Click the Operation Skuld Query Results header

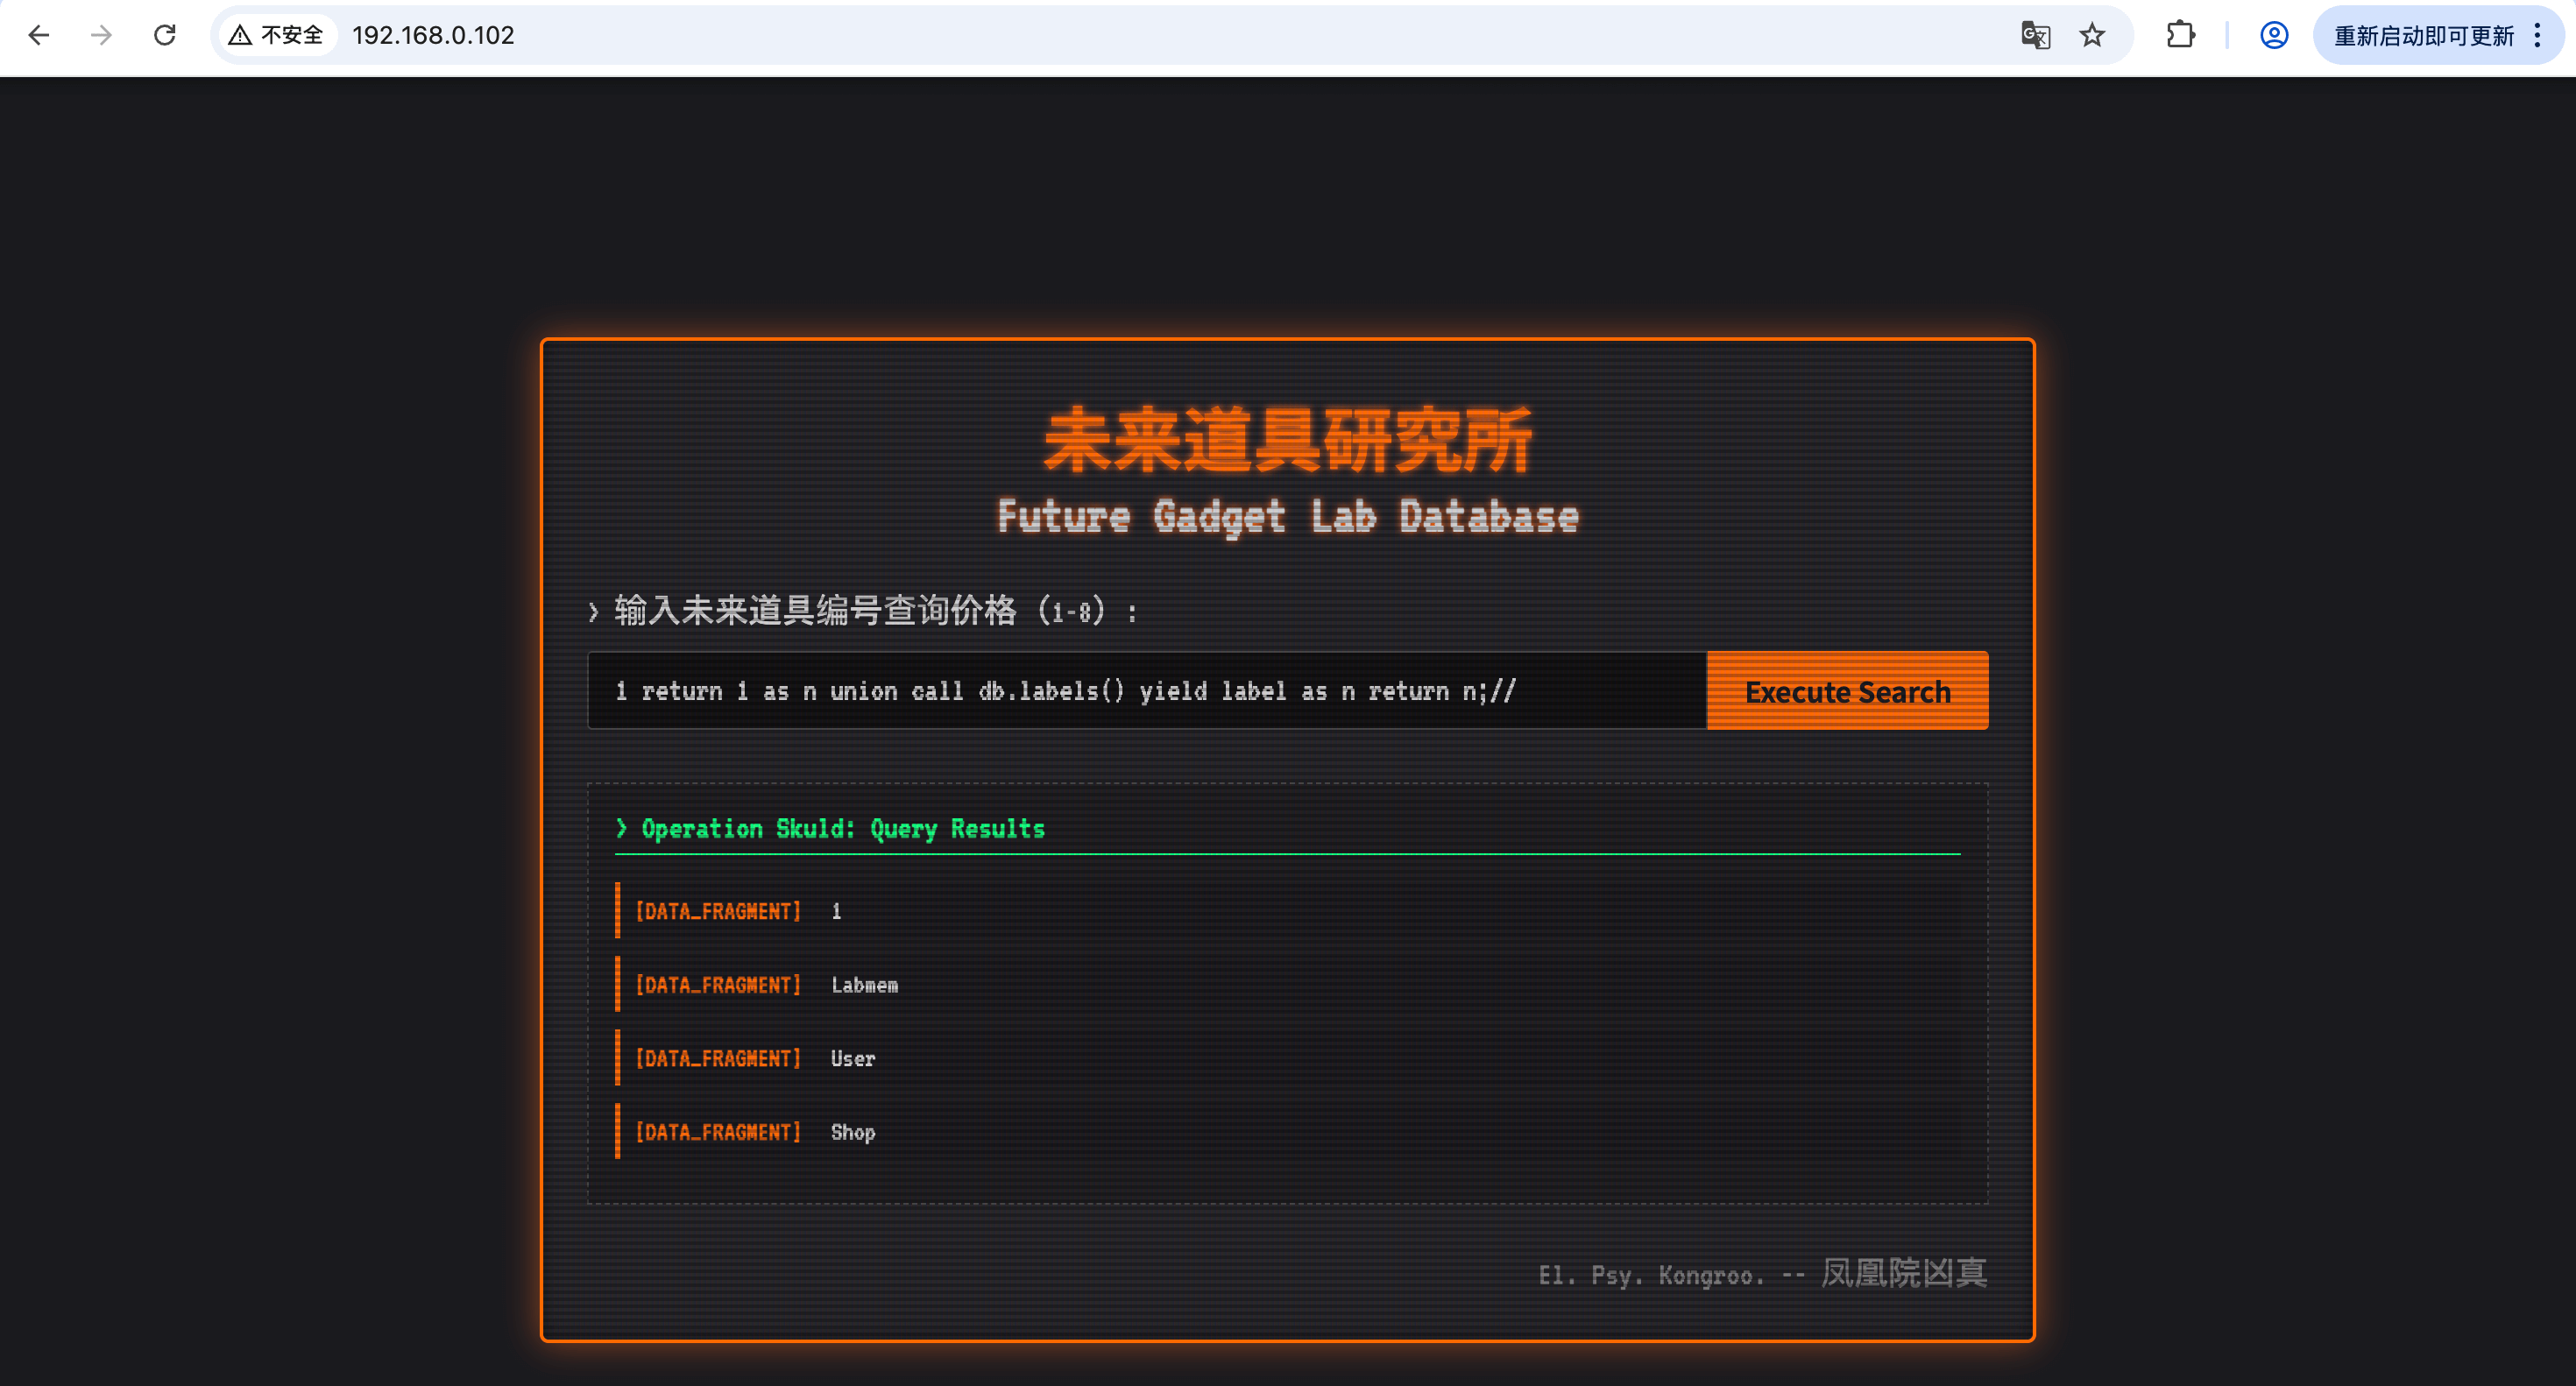(842, 829)
